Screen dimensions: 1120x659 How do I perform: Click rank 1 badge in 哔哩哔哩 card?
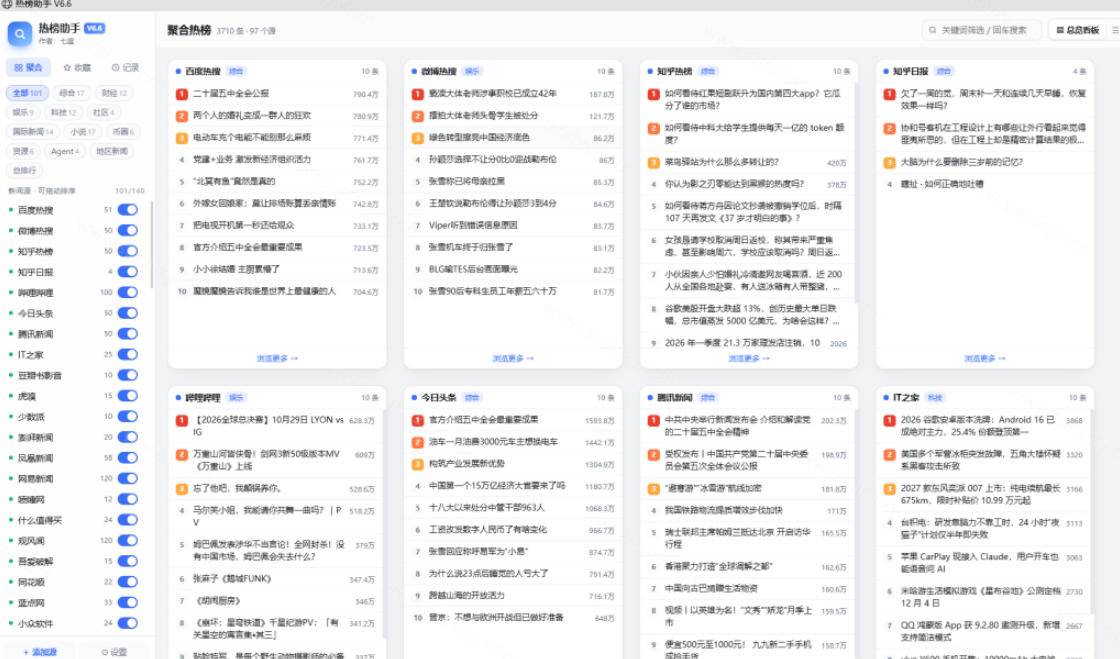point(182,421)
